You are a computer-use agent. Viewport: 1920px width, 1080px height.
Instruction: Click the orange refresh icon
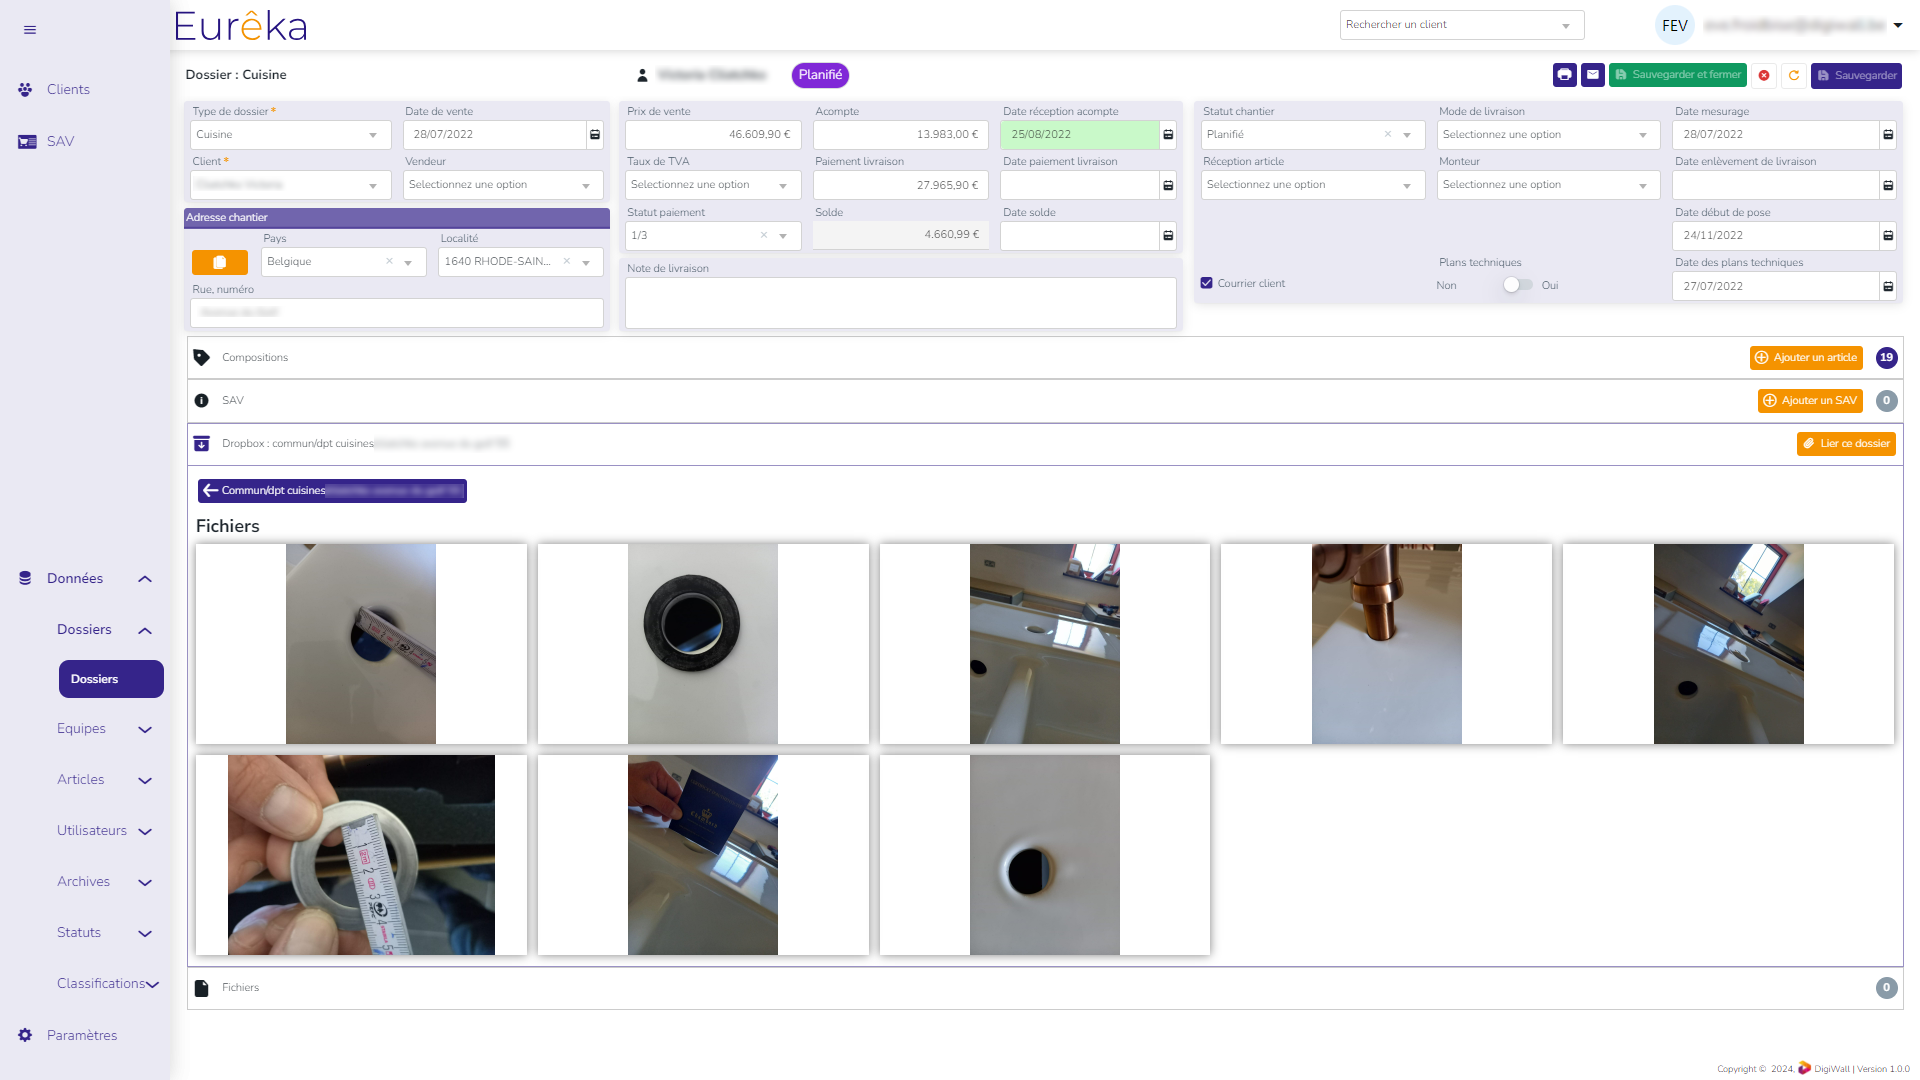click(x=1794, y=75)
